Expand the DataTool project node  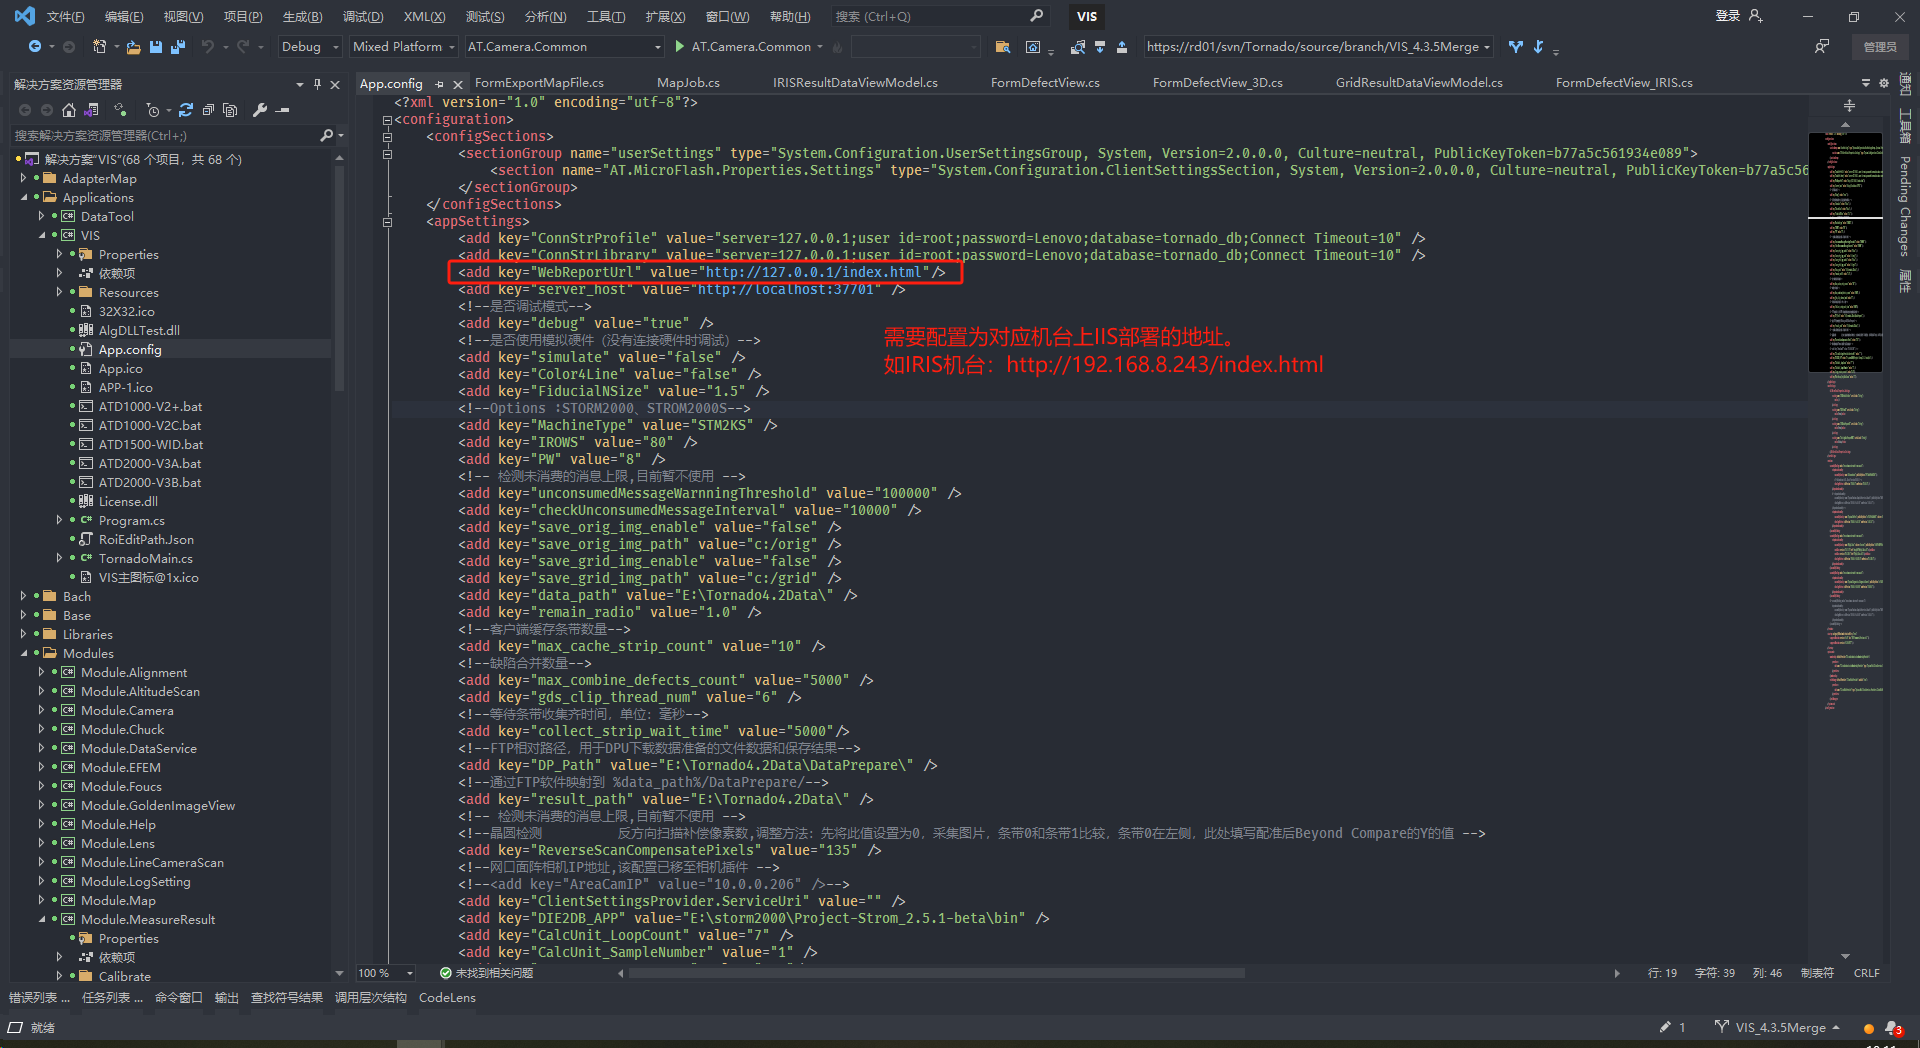tap(42, 216)
